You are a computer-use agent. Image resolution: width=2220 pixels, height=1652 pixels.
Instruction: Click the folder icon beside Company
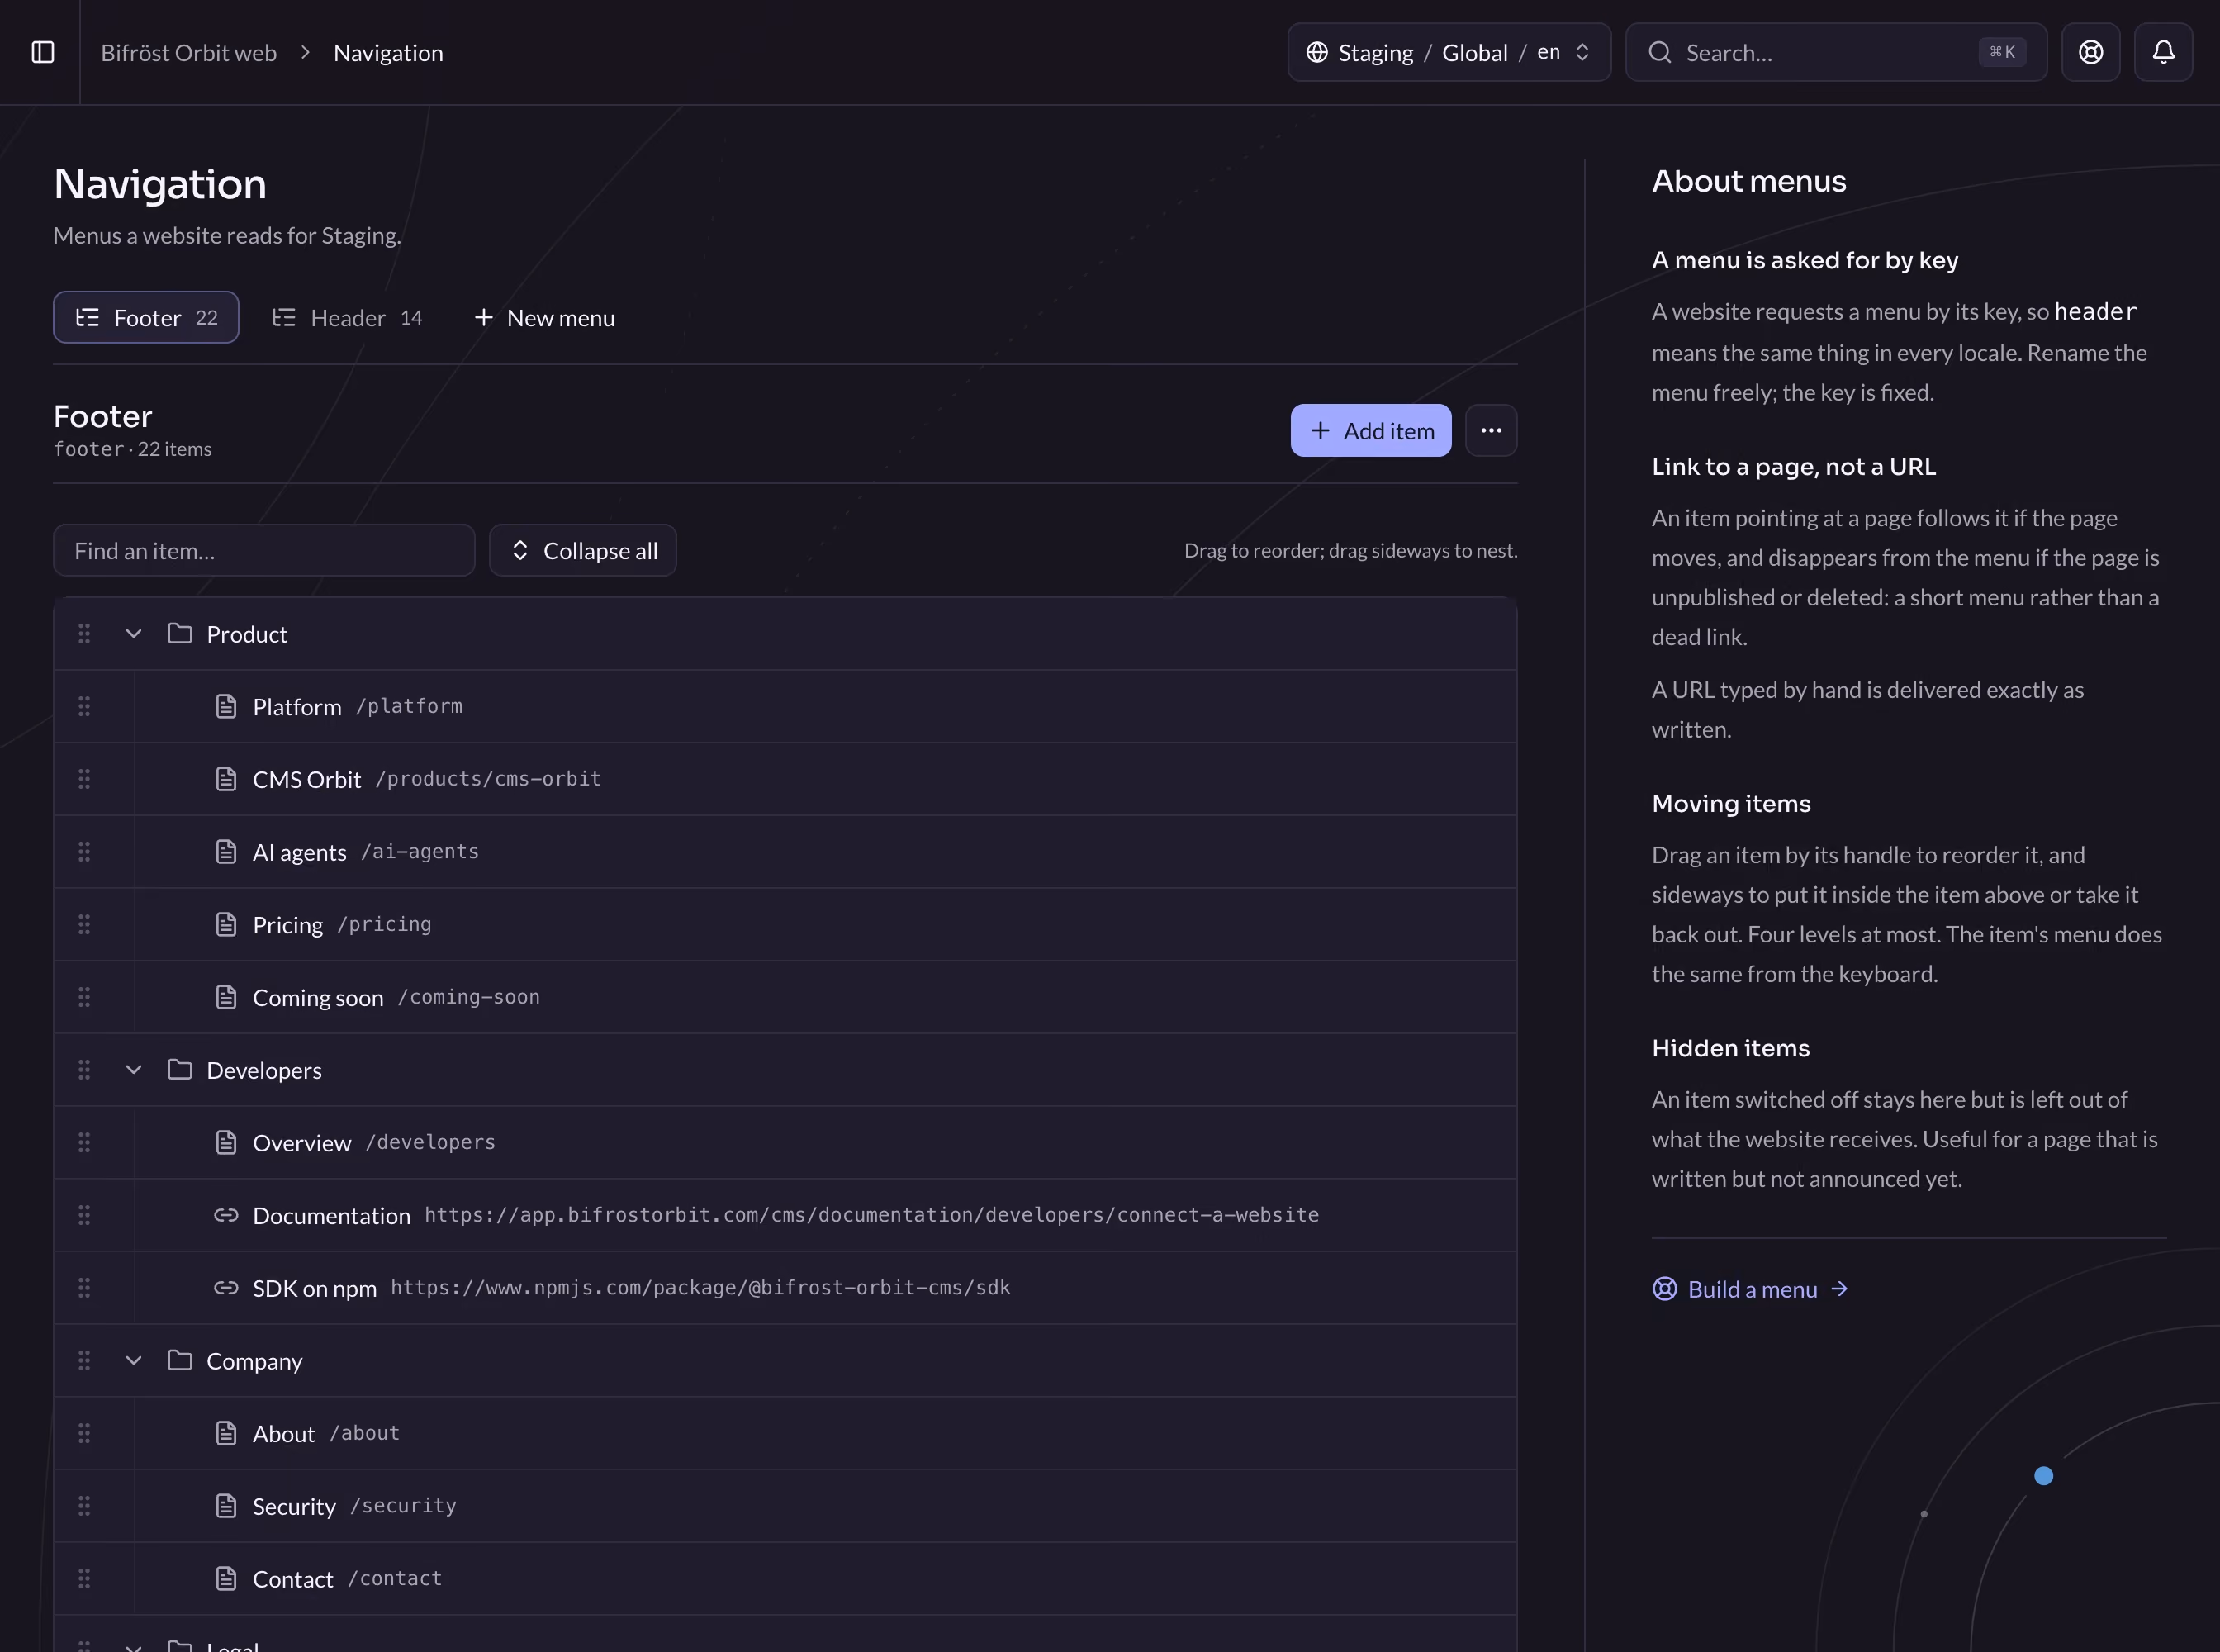[x=180, y=1361]
